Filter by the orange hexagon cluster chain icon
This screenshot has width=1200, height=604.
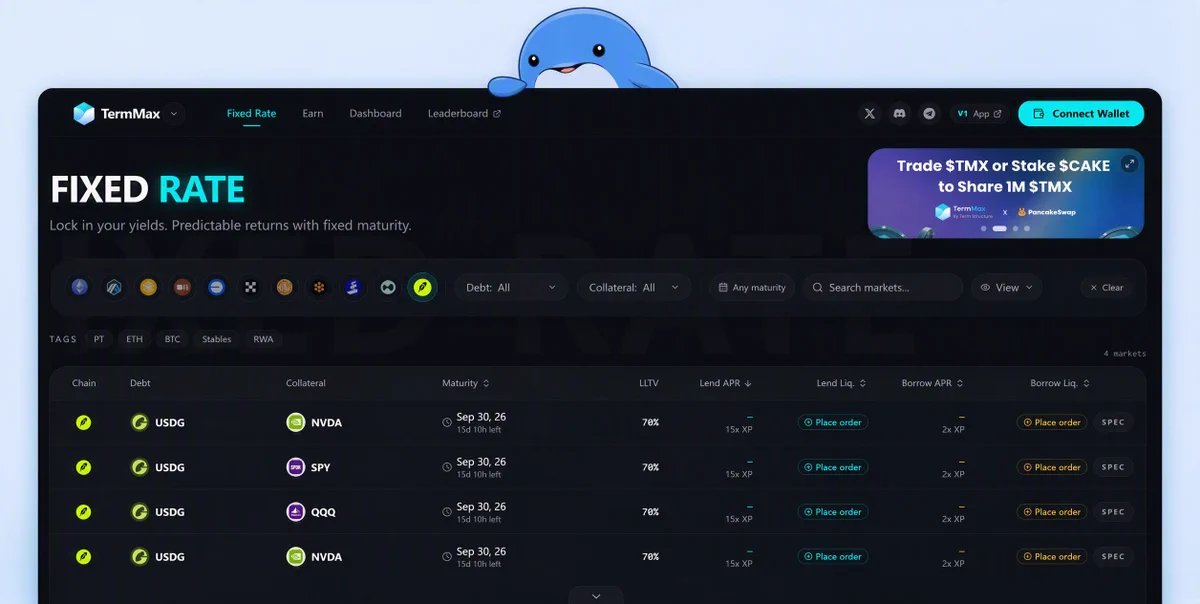pyautogui.click(x=318, y=287)
